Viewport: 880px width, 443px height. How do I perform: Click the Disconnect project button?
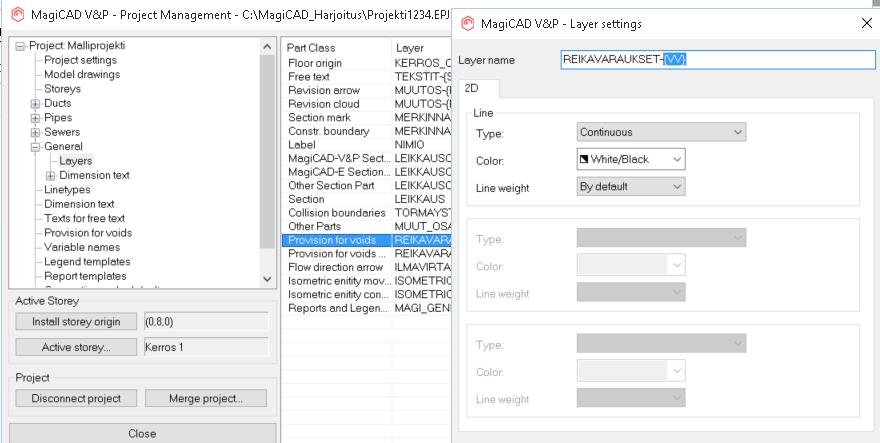(76, 399)
